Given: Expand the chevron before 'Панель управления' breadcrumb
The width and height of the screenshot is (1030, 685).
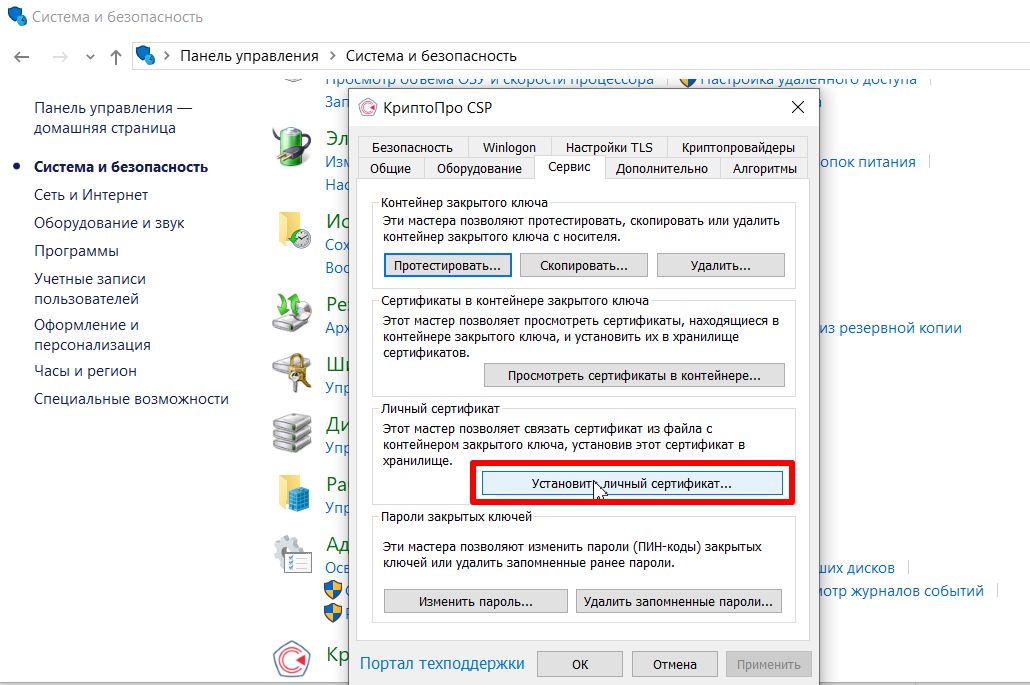Looking at the screenshot, I should pos(167,56).
